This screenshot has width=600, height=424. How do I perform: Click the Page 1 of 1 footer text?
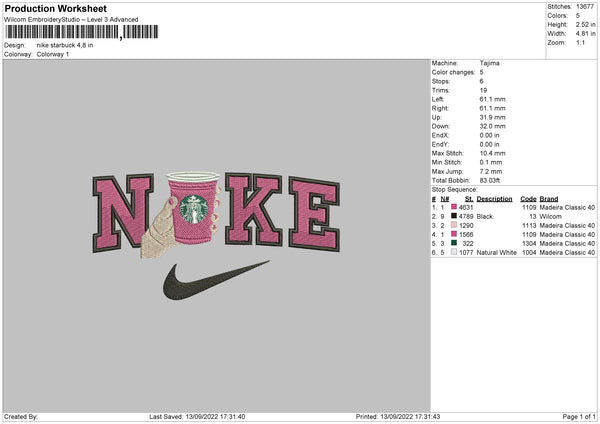(x=579, y=417)
